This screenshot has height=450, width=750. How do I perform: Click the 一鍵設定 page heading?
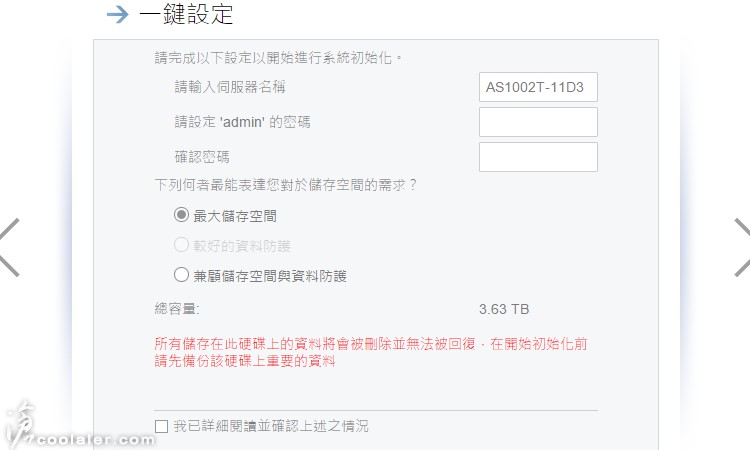(186, 14)
